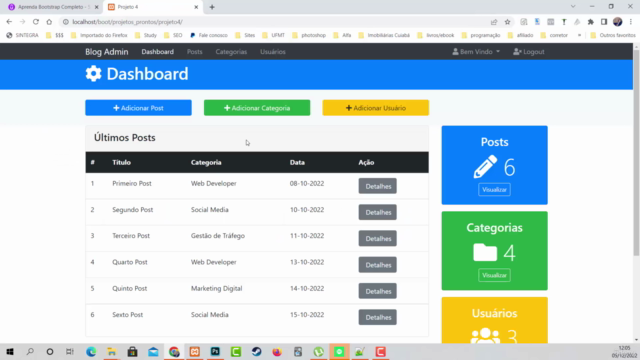Click Visualizar in the Posts card

tap(494, 190)
